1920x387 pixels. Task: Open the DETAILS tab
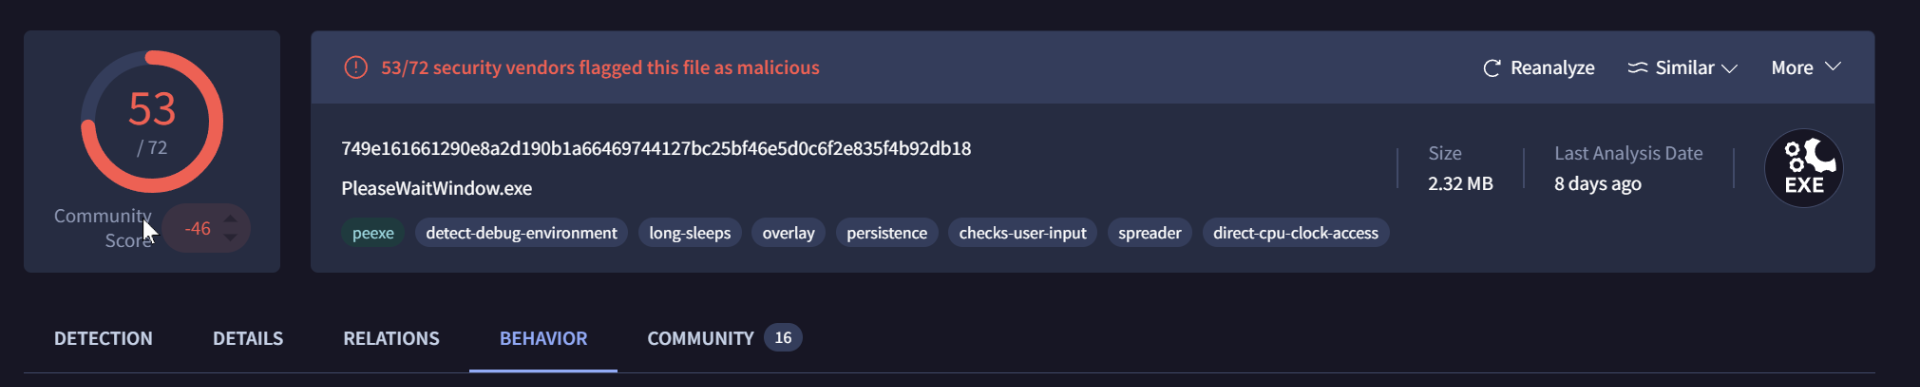click(x=248, y=339)
